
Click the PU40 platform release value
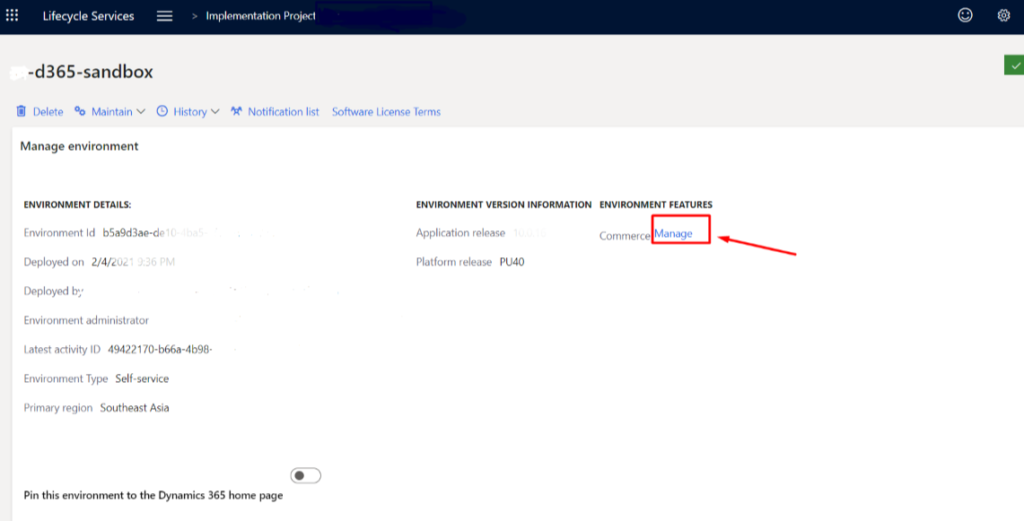click(512, 262)
